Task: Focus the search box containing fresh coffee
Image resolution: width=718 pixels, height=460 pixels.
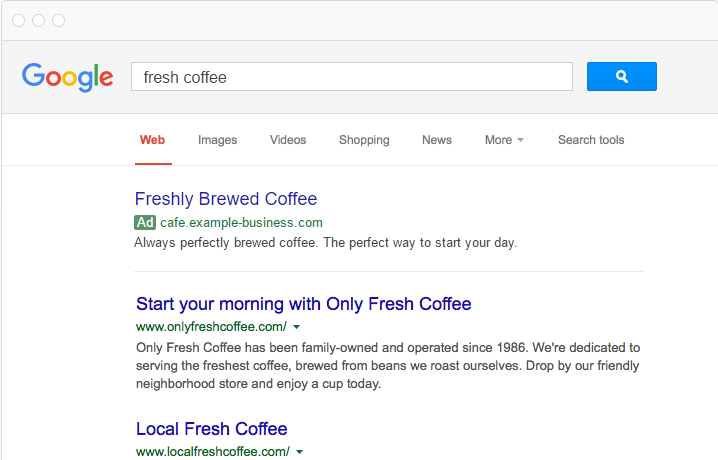Action: pyautogui.click(x=352, y=77)
